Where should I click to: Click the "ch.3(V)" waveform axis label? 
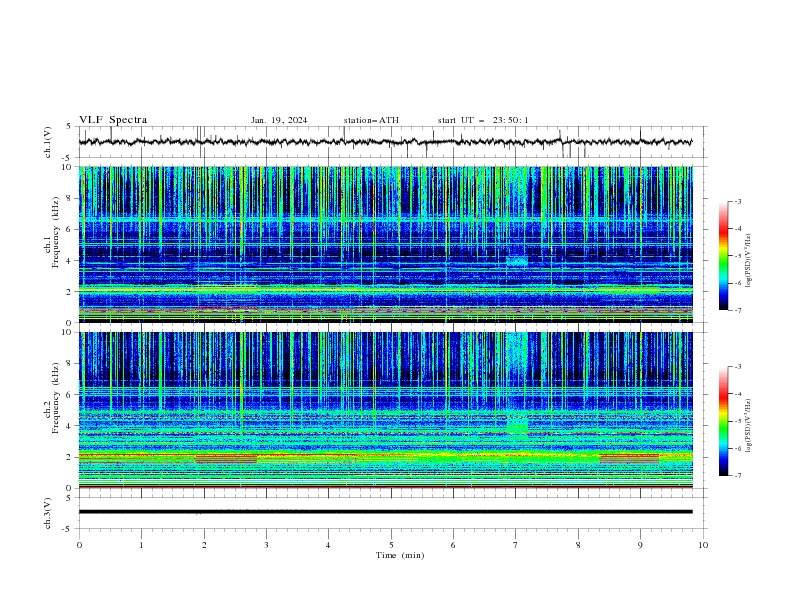(x=48, y=513)
